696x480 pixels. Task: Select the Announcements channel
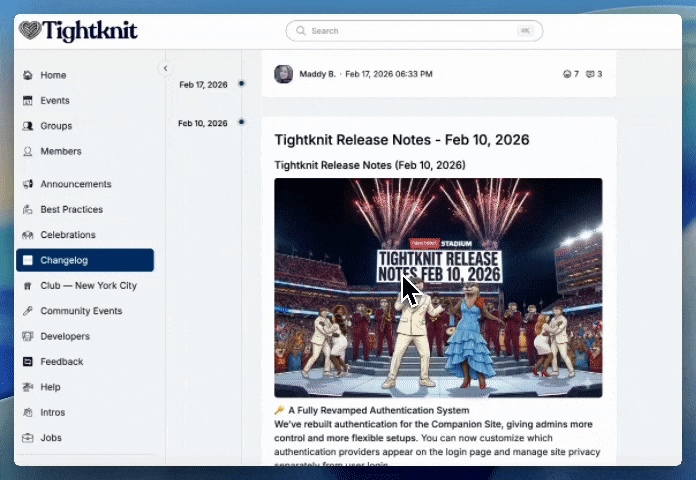(x=85, y=184)
